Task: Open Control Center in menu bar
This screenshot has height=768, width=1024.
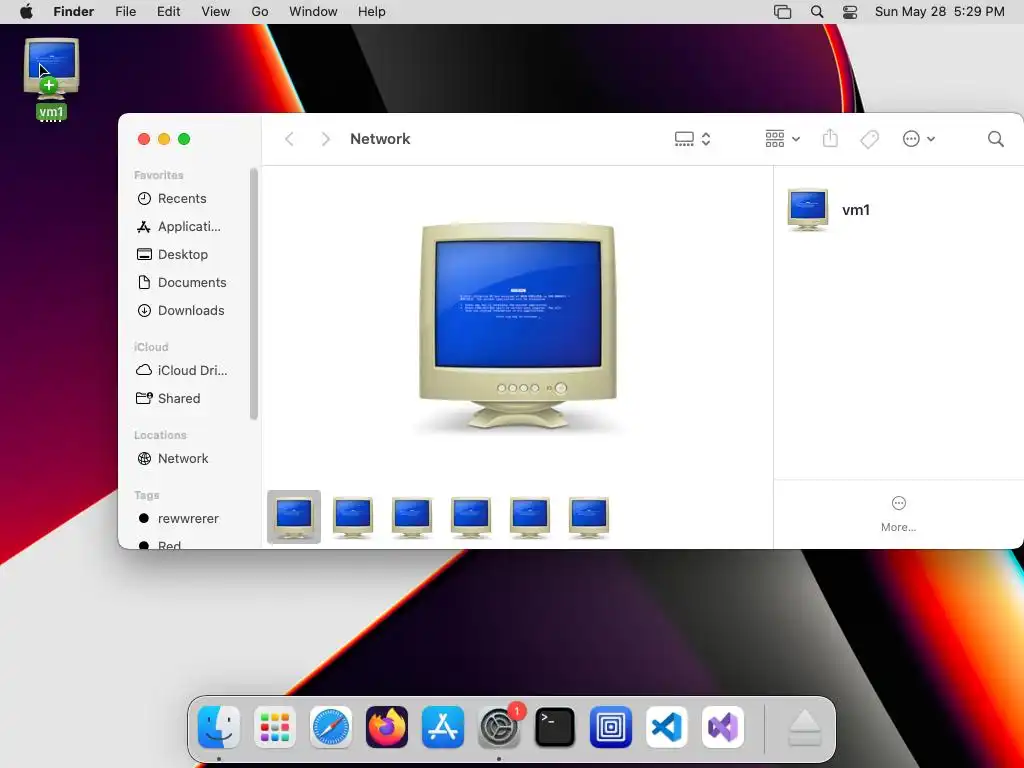Action: pyautogui.click(x=850, y=12)
